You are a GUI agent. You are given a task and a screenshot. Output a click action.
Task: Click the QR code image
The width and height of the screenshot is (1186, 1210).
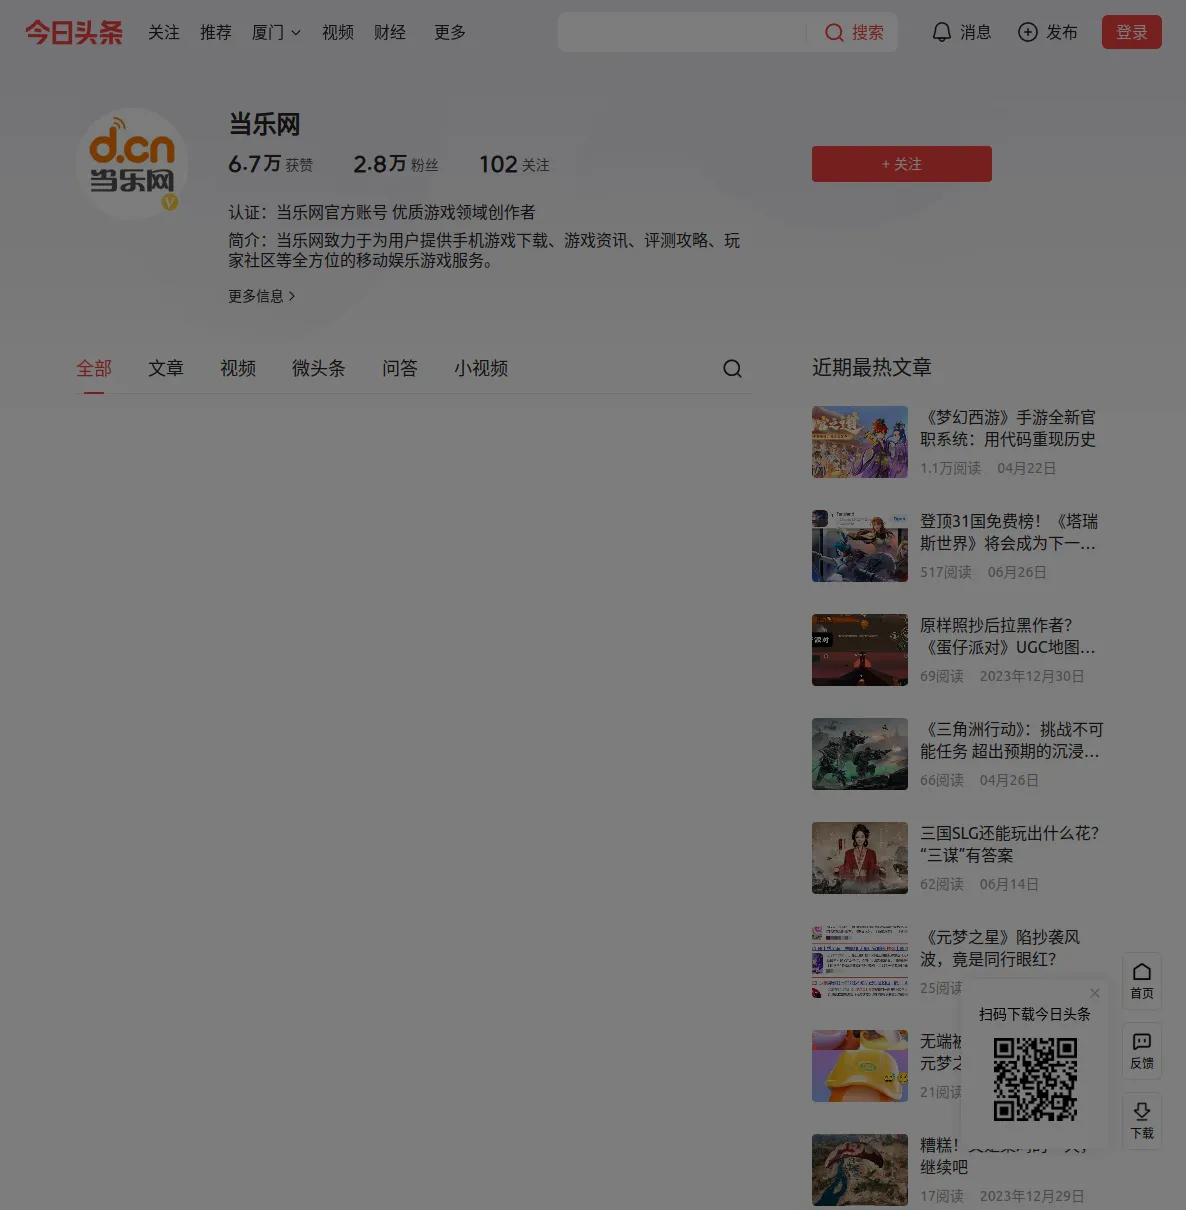(x=1035, y=1079)
